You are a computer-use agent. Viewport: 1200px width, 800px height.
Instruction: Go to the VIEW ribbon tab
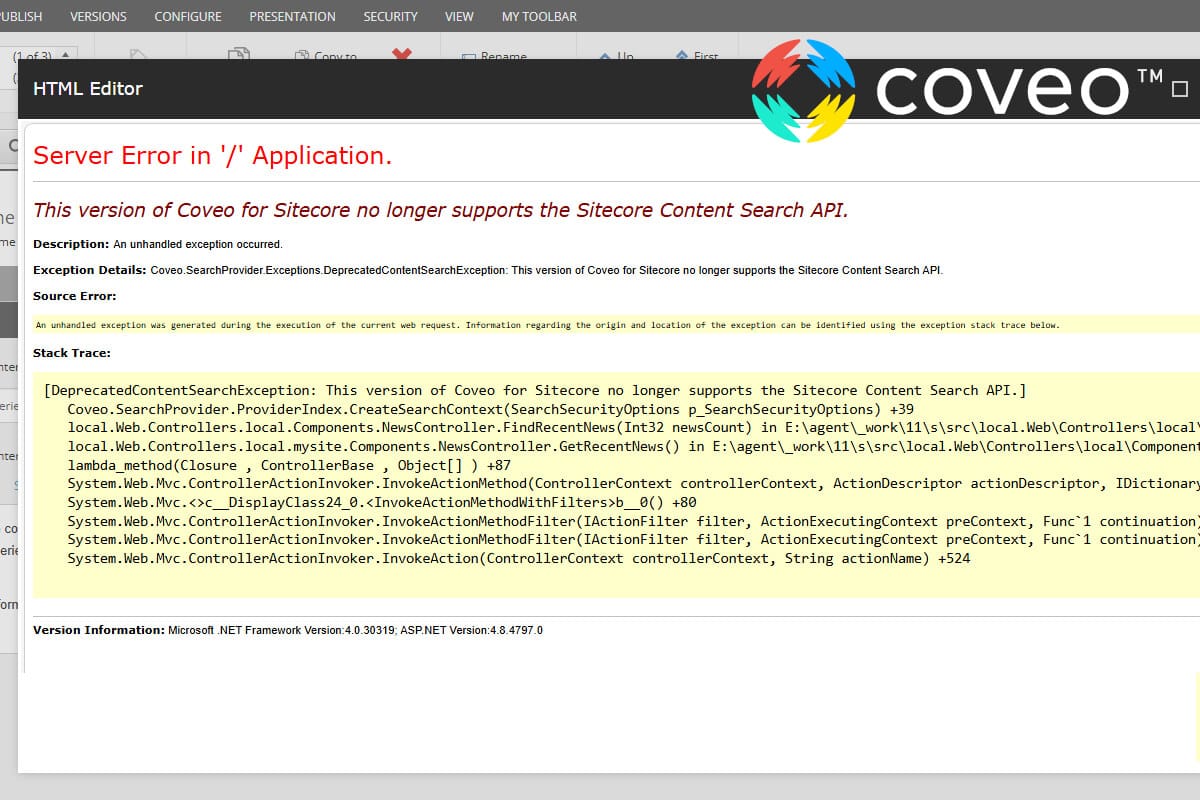[x=459, y=16]
